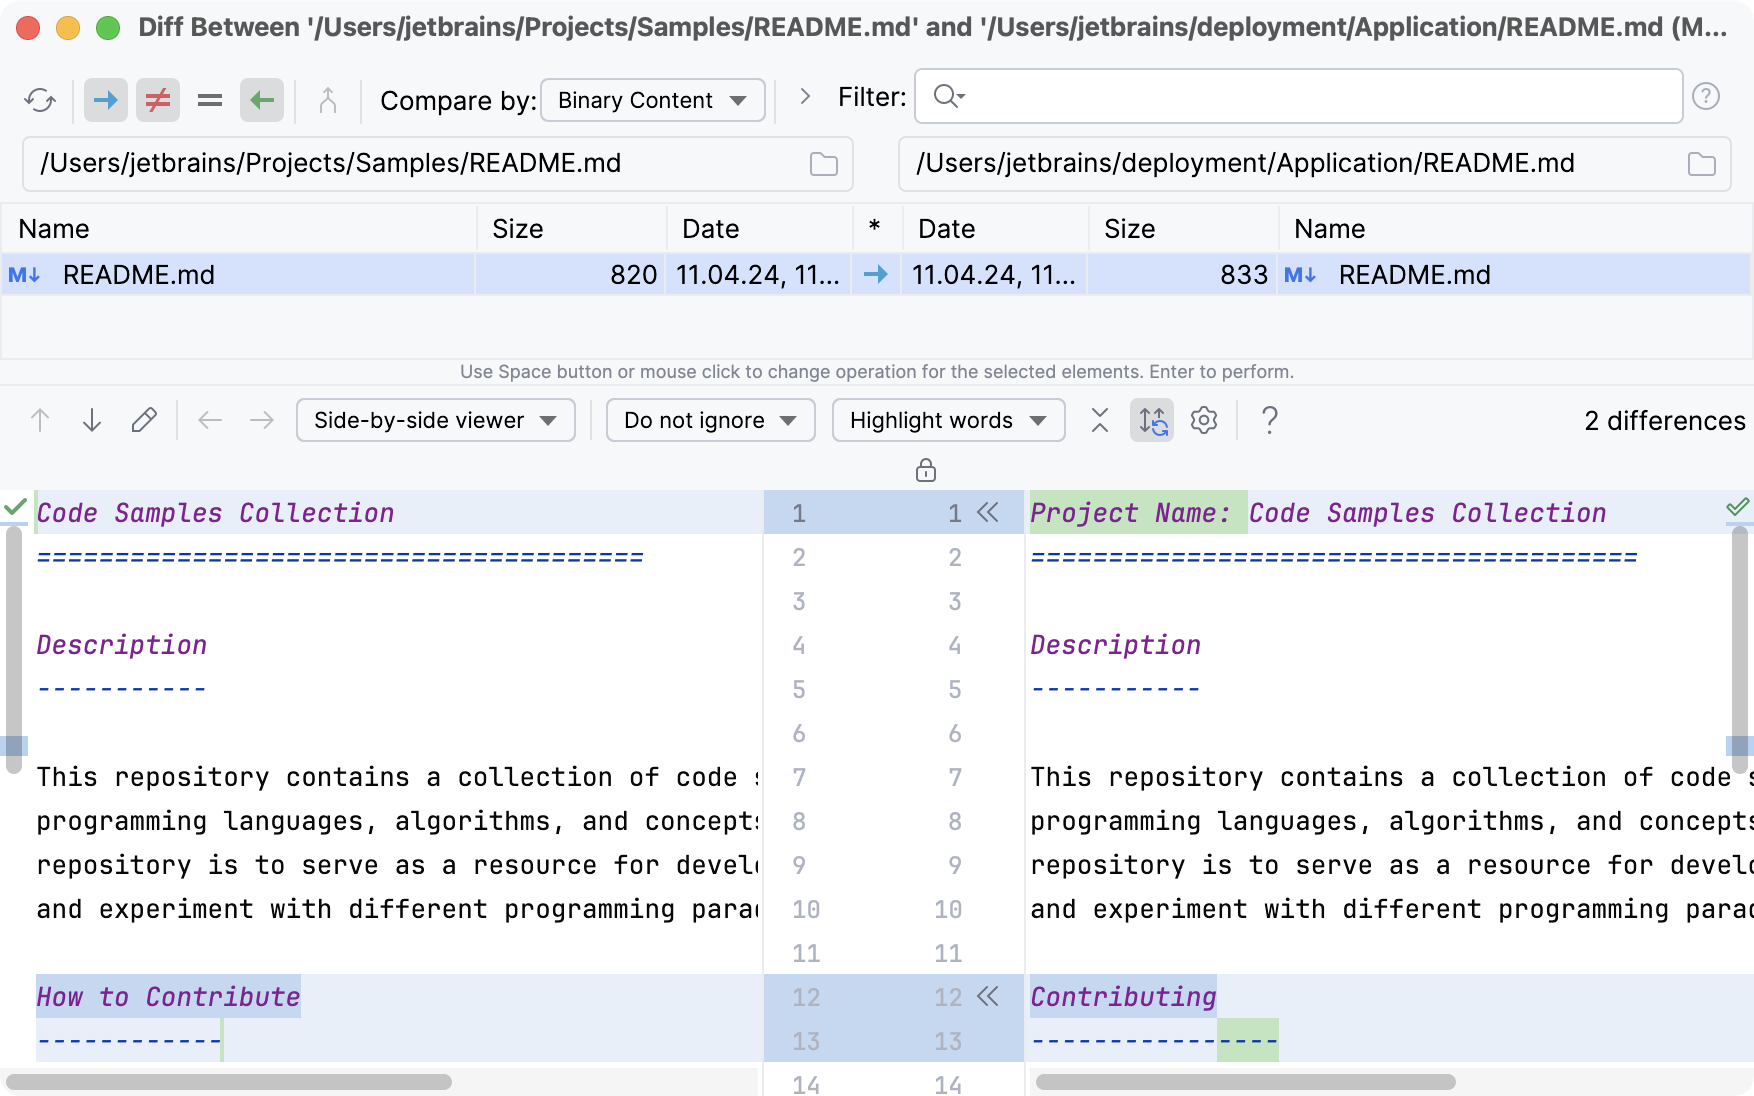Browse folder for the right deployment README path
This screenshot has width=1754, height=1096.
[x=1702, y=164]
